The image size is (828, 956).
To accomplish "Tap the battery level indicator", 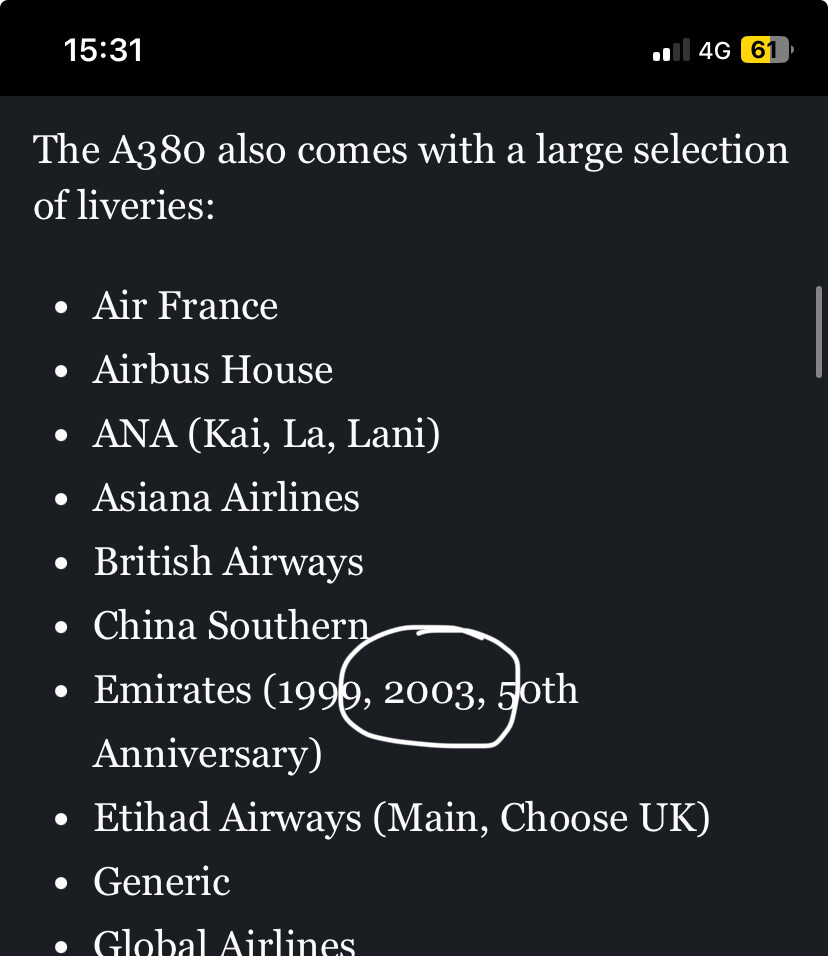I will pyautogui.click(x=766, y=50).
